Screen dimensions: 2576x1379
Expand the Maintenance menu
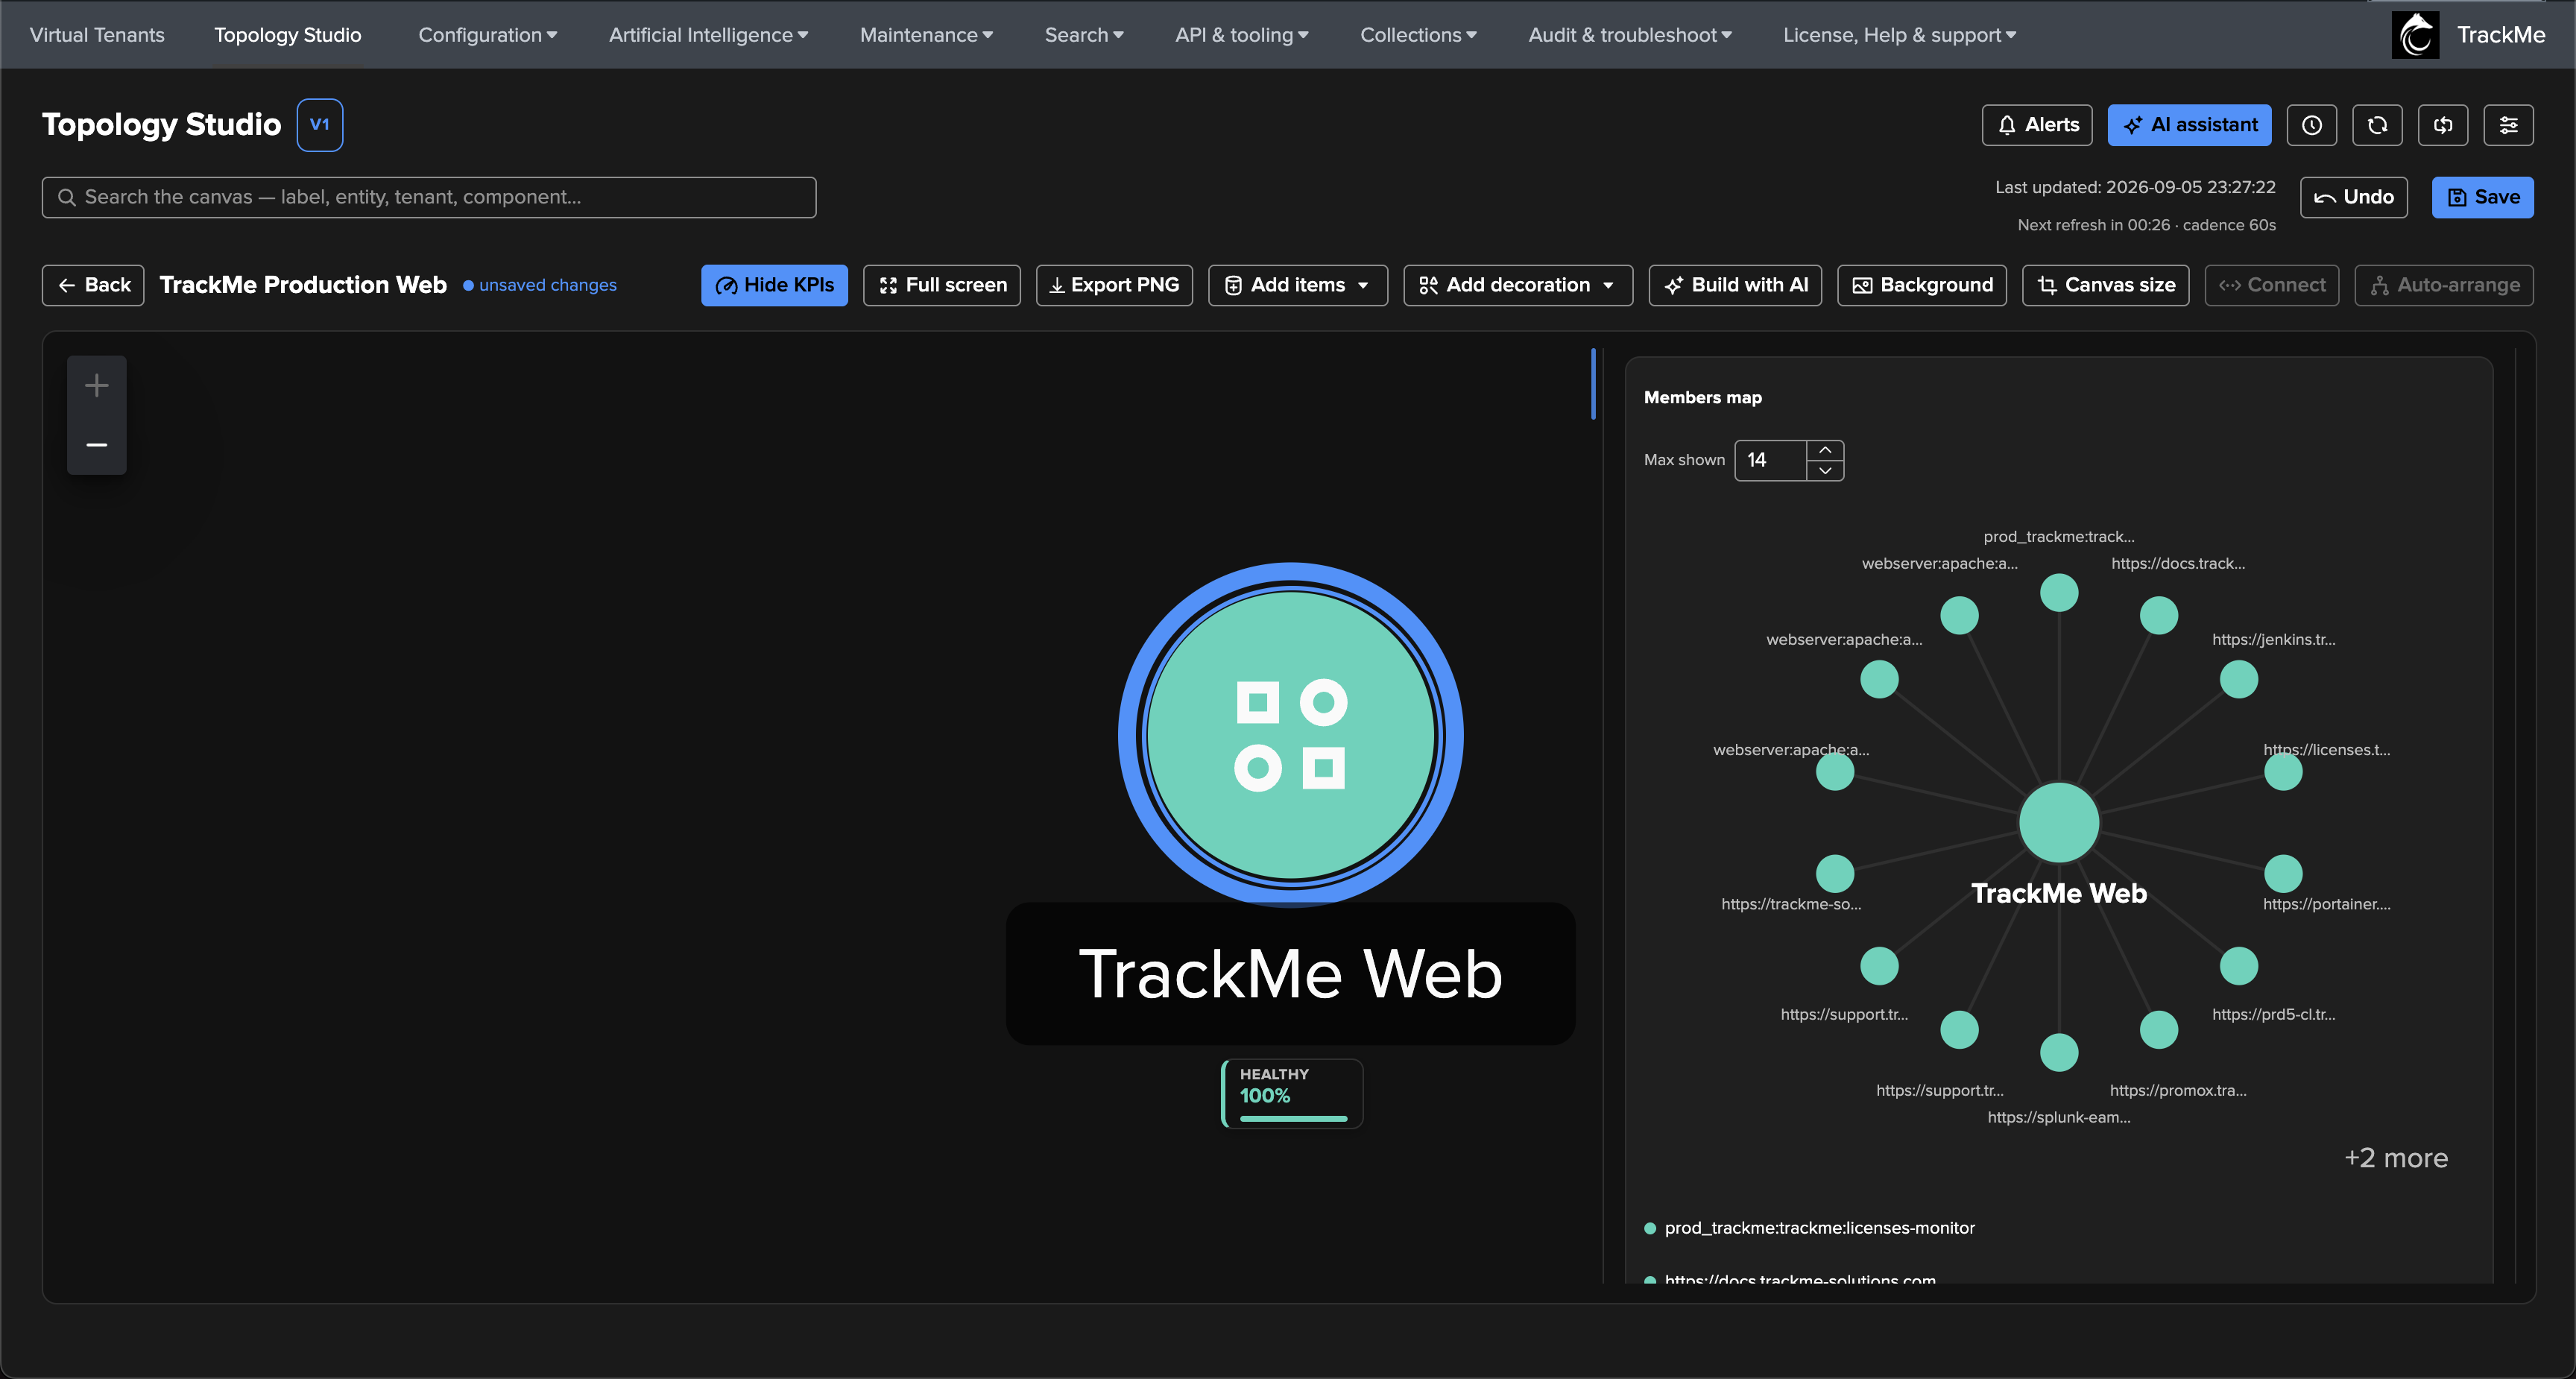(x=926, y=35)
